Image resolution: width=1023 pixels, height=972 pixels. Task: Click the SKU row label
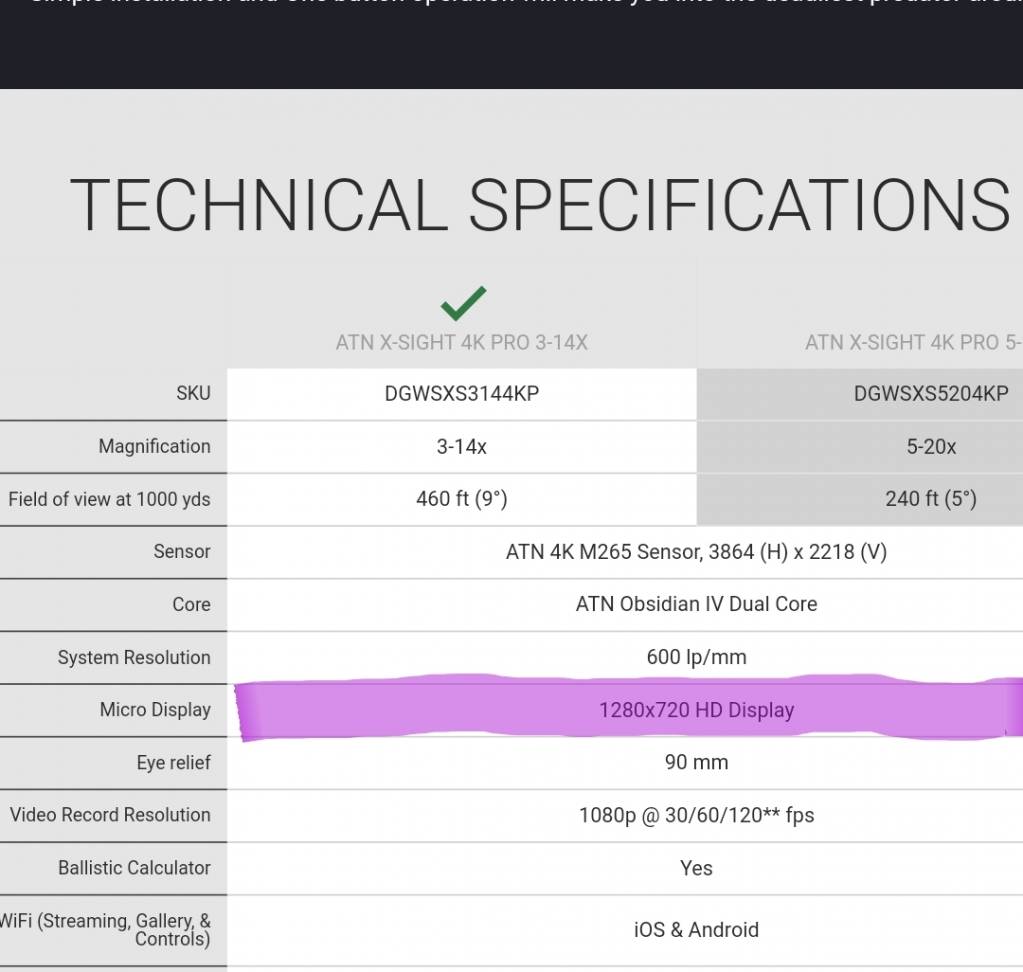pos(193,393)
